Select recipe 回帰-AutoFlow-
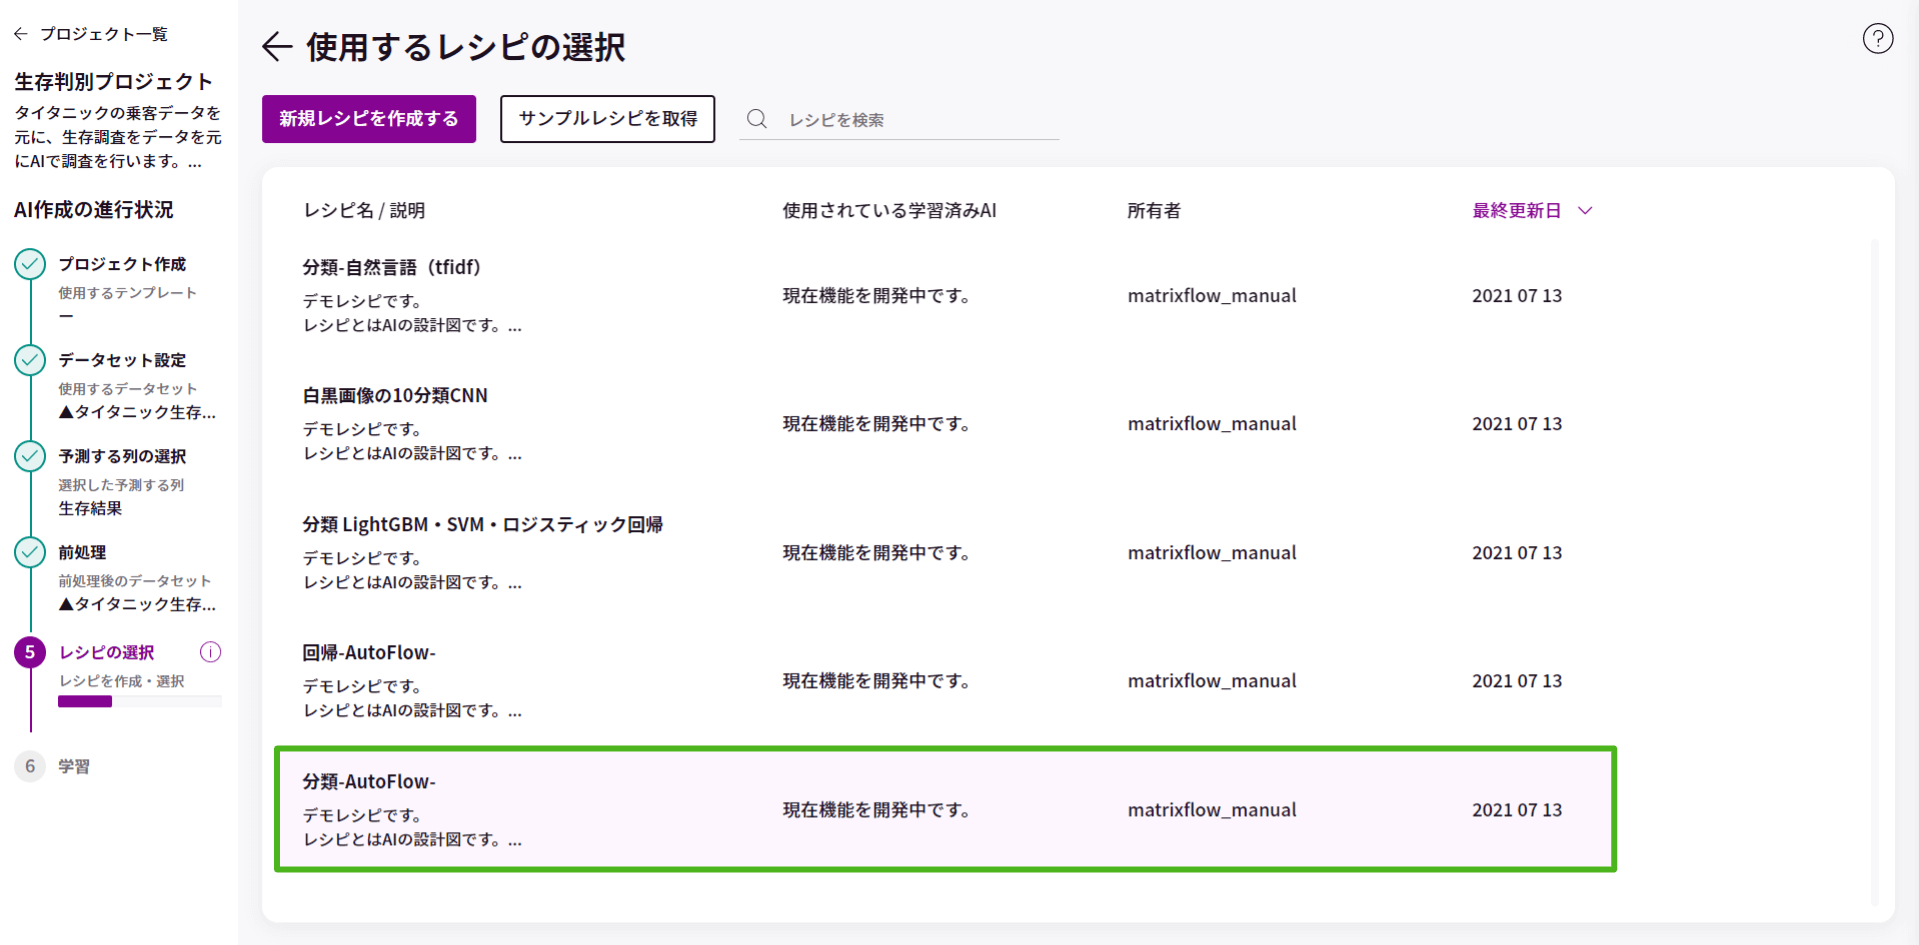The width and height of the screenshot is (1919, 945). click(x=945, y=681)
